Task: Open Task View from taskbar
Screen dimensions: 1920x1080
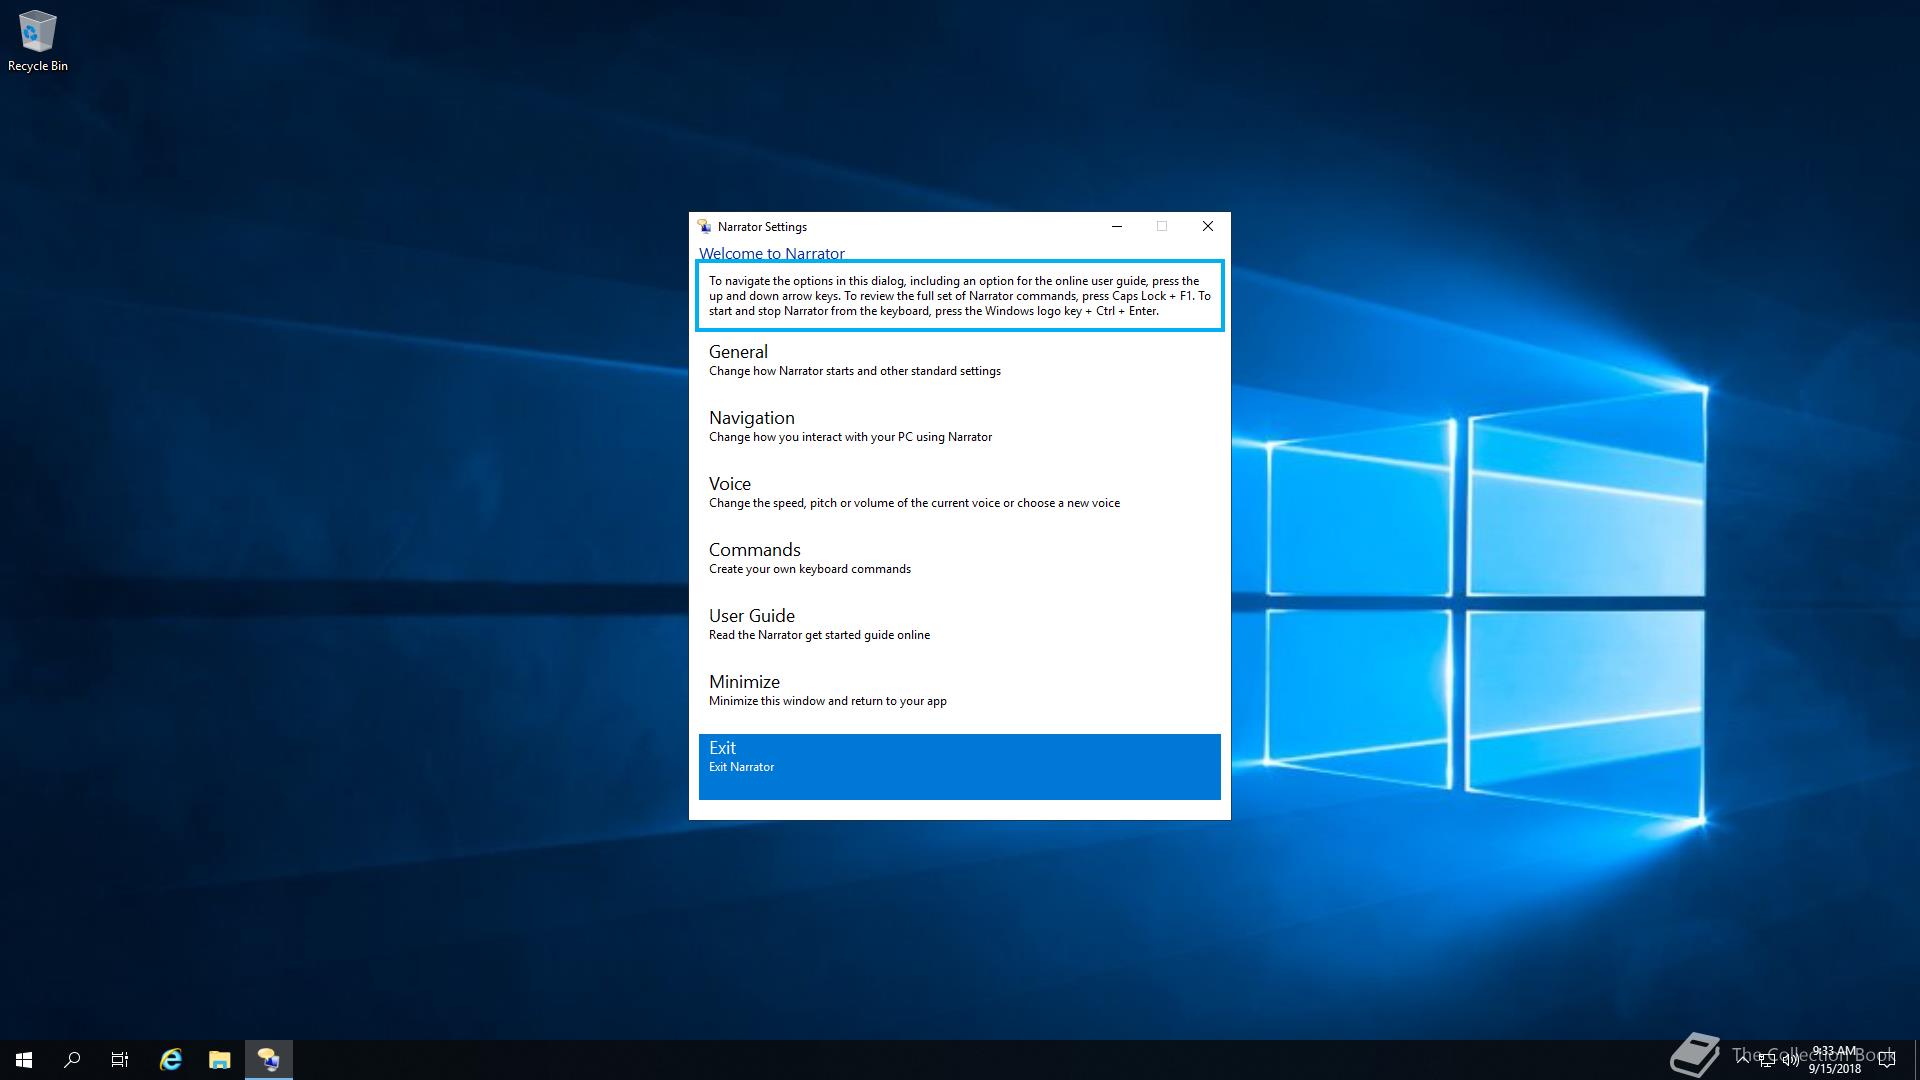Action: 120,1060
